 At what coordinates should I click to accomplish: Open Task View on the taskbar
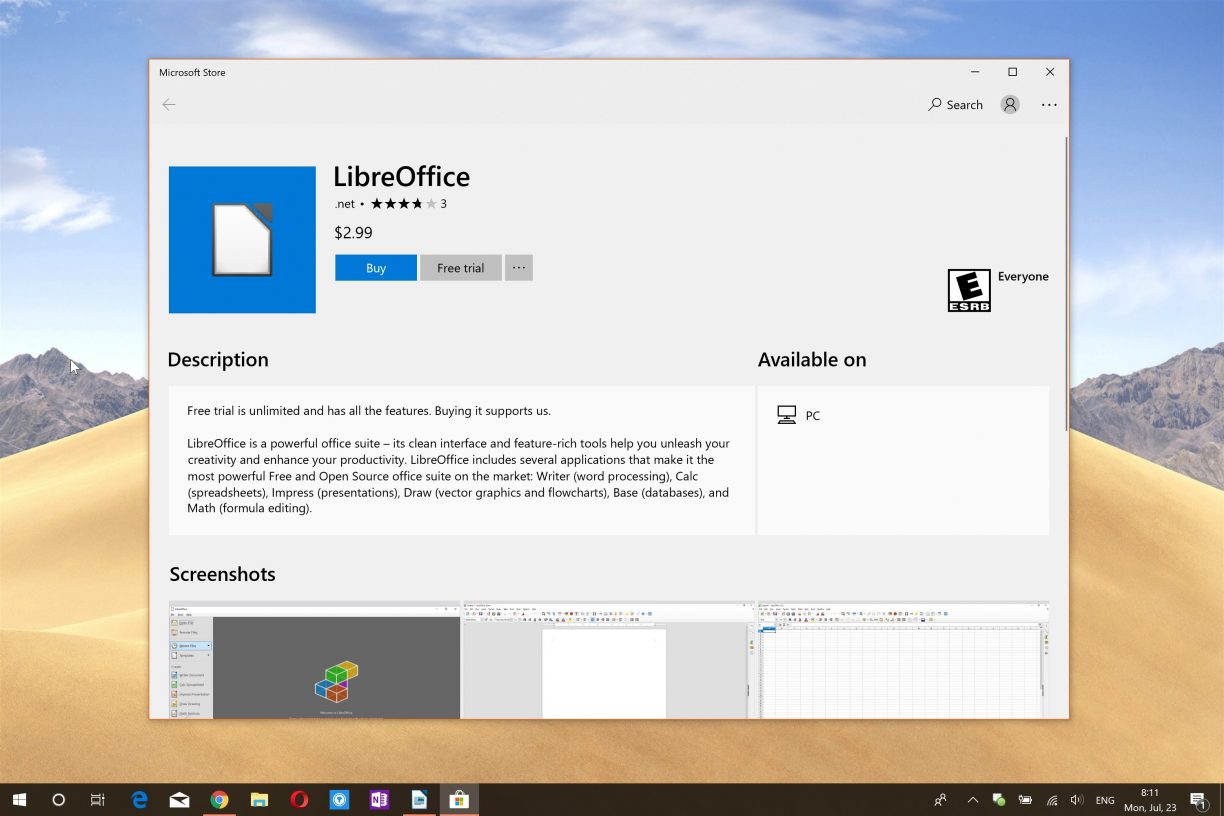(97, 800)
